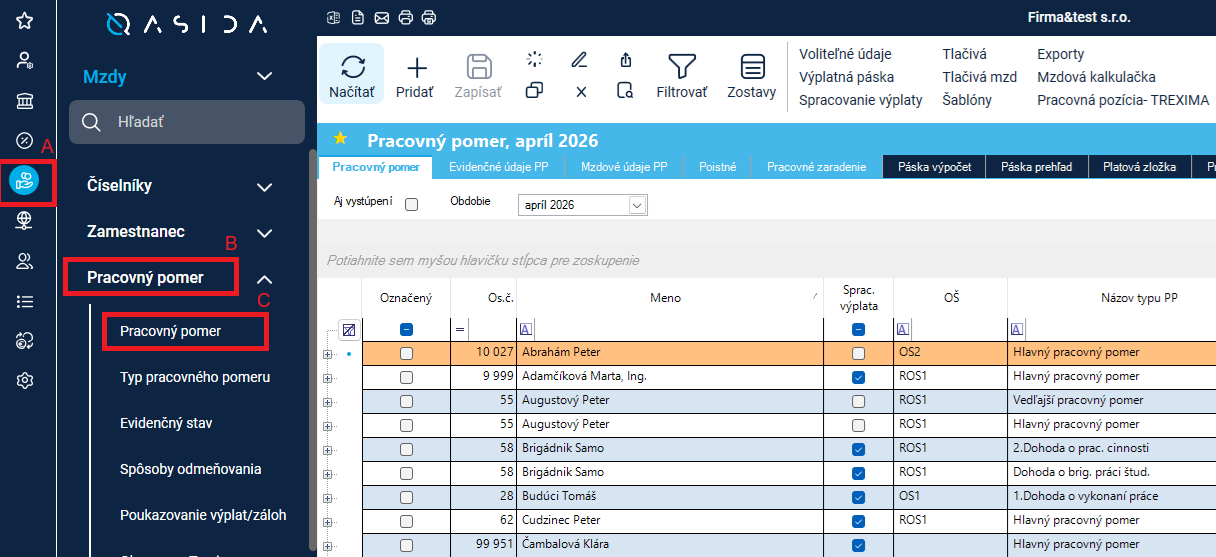Click the pencil edit toolbar icon
This screenshot has height=557, width=1216.
coord(580,60)
